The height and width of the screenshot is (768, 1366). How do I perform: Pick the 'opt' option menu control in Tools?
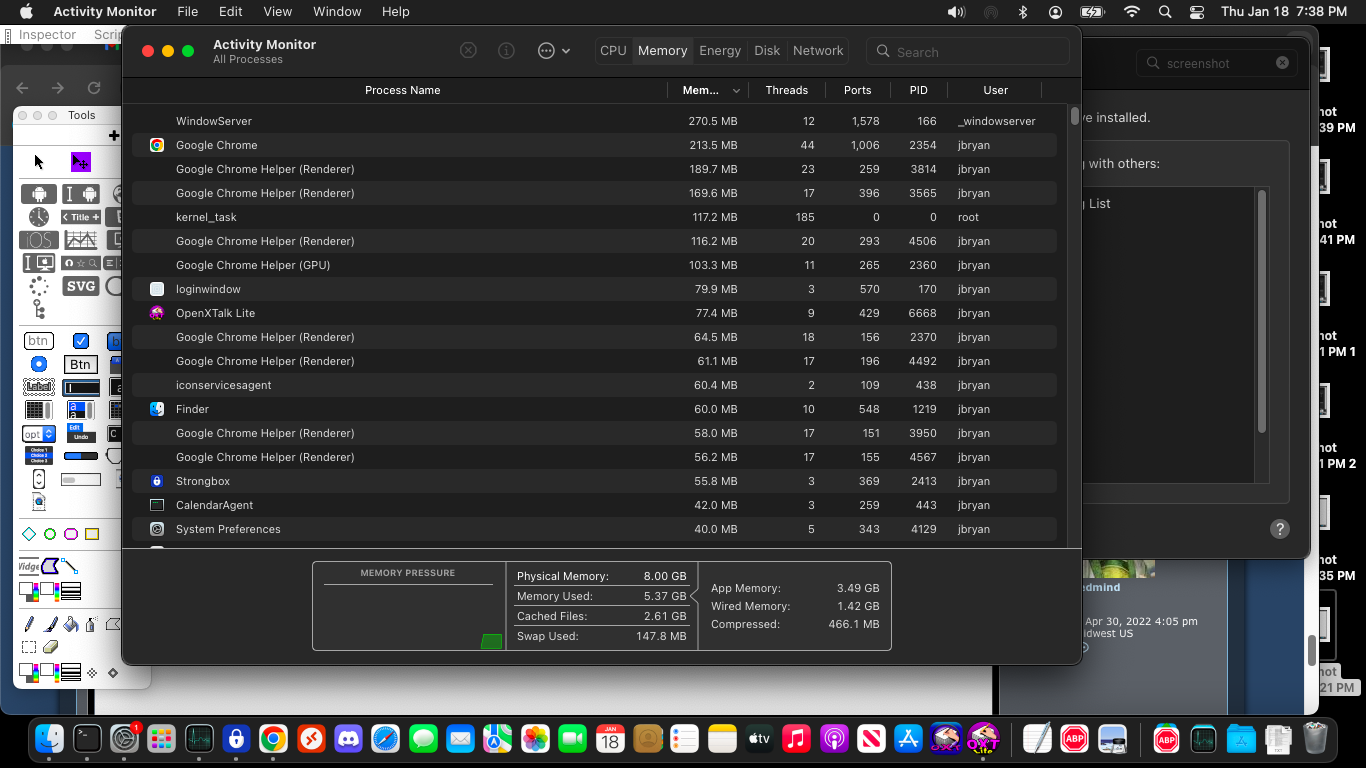tap(39, 434)
